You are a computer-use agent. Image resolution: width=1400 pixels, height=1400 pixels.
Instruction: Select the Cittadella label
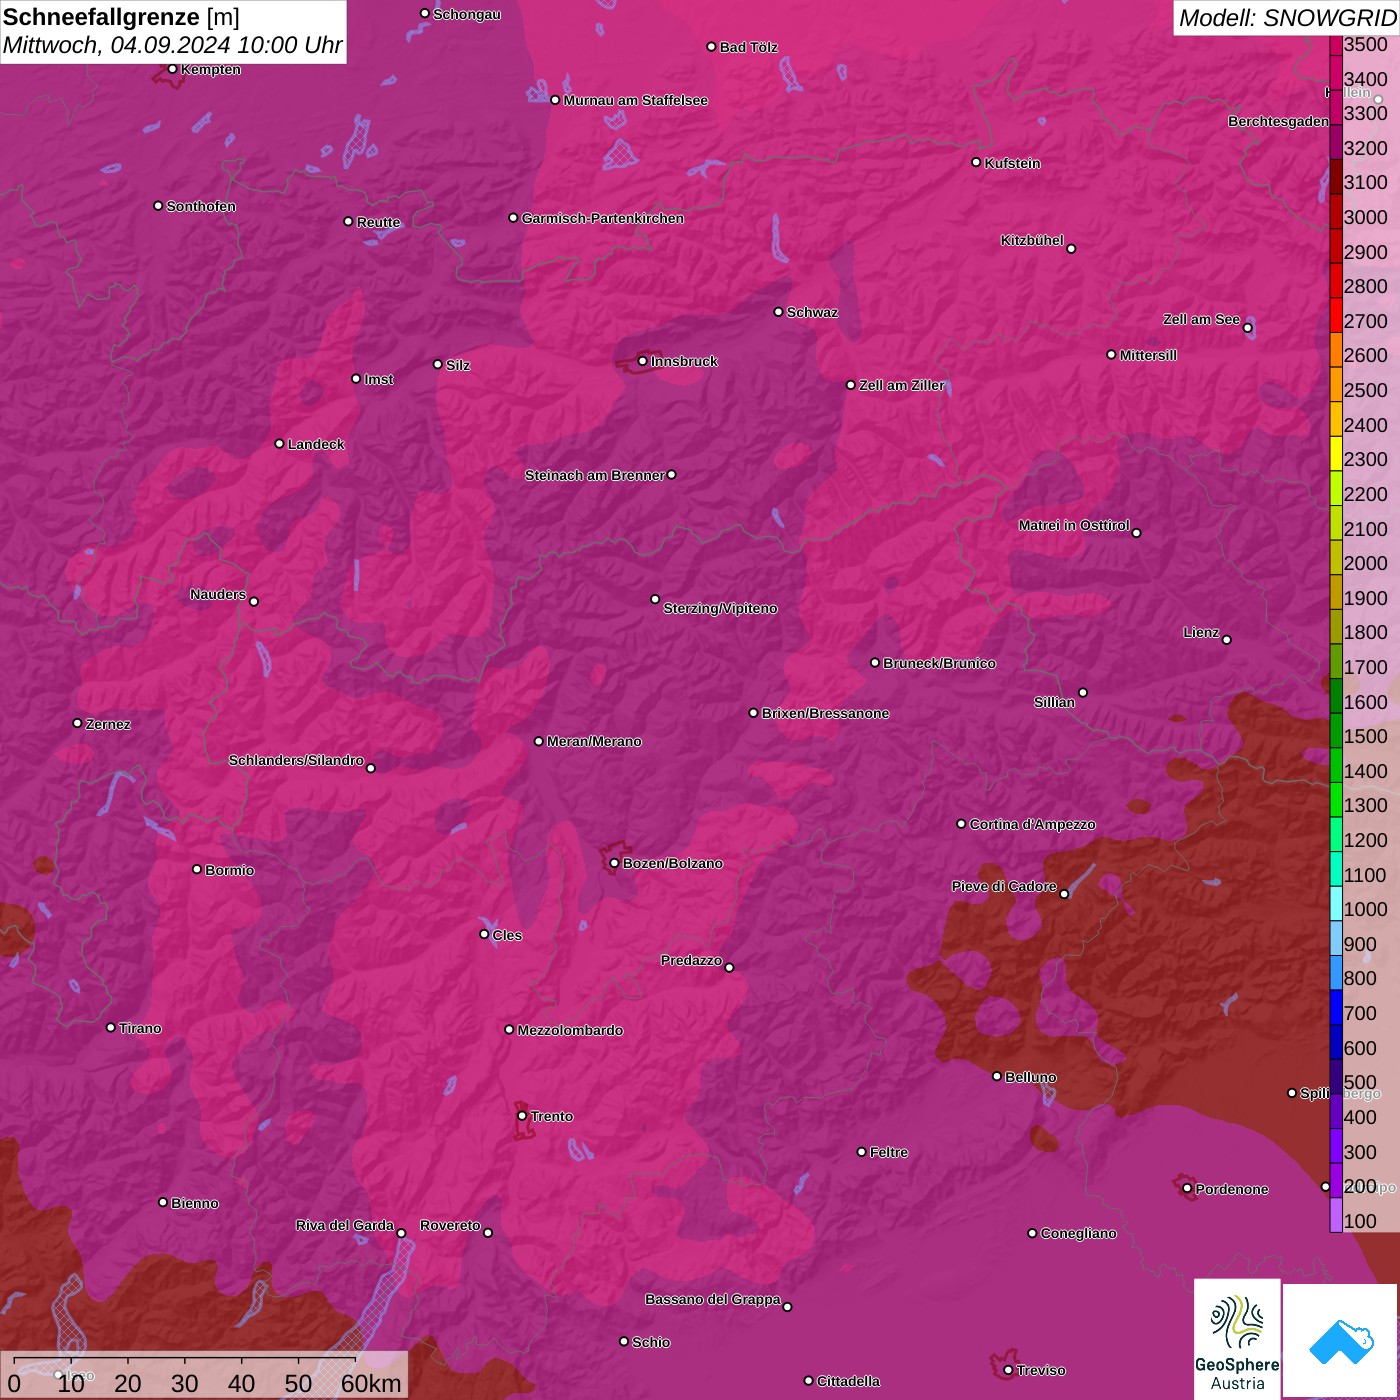point(848,1381)
